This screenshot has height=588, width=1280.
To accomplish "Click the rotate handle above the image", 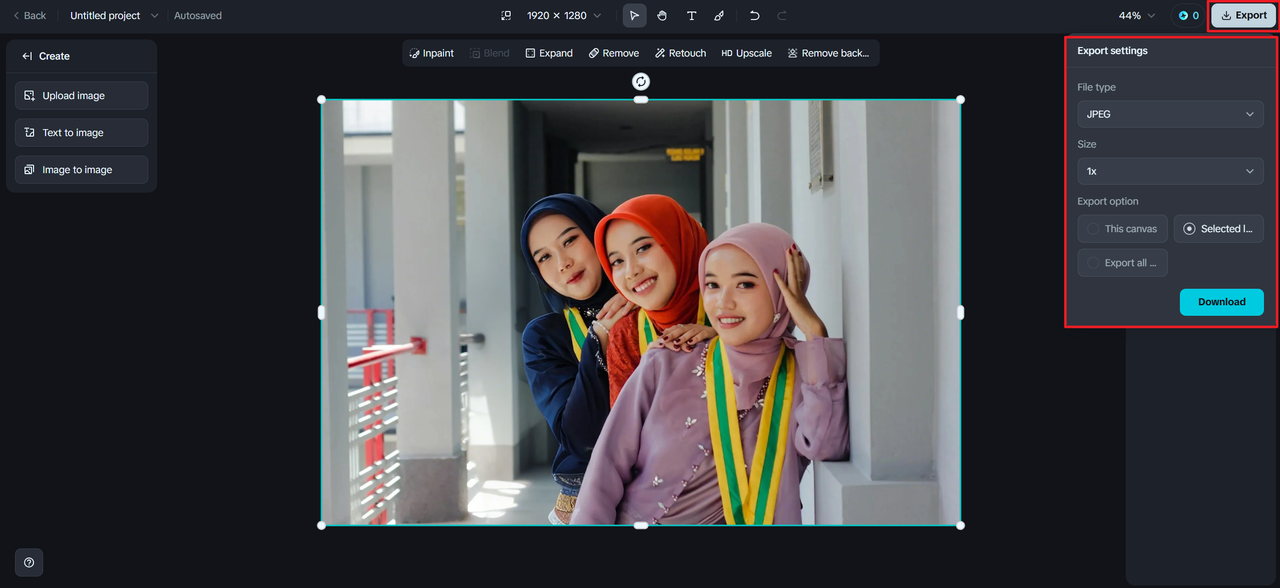I will tap(641, 82).
